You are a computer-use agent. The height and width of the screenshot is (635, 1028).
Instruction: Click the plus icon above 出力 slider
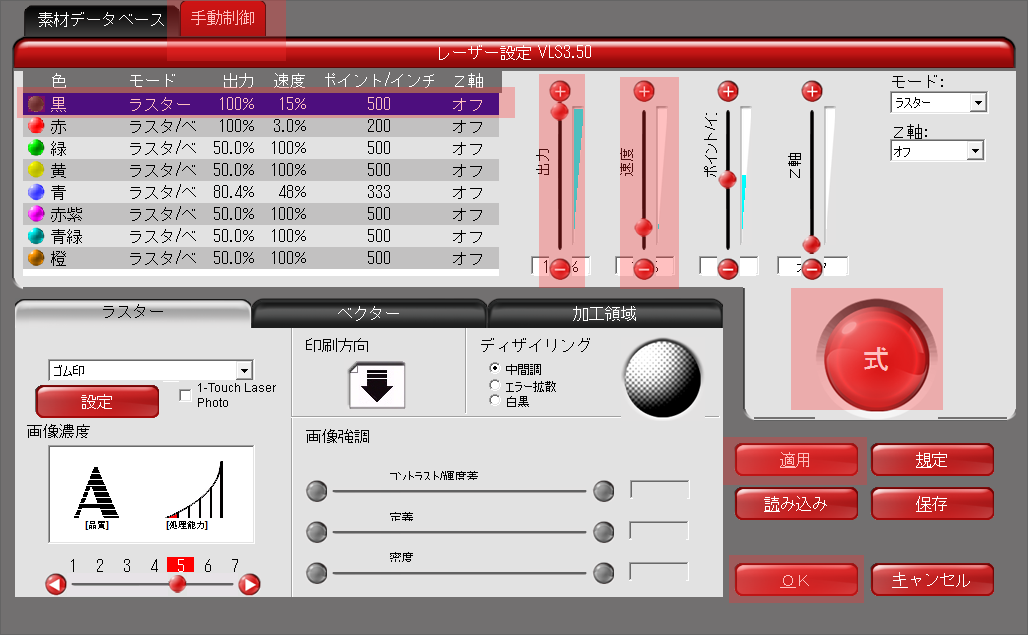[x=559, y=91]
